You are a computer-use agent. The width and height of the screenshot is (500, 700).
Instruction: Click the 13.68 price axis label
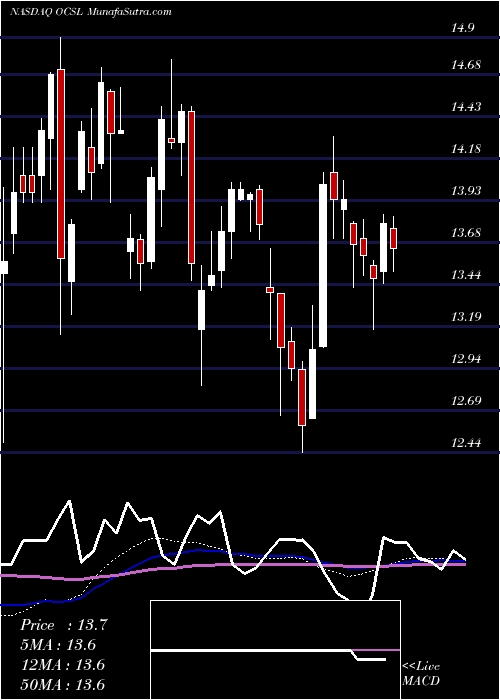(467, 233)
